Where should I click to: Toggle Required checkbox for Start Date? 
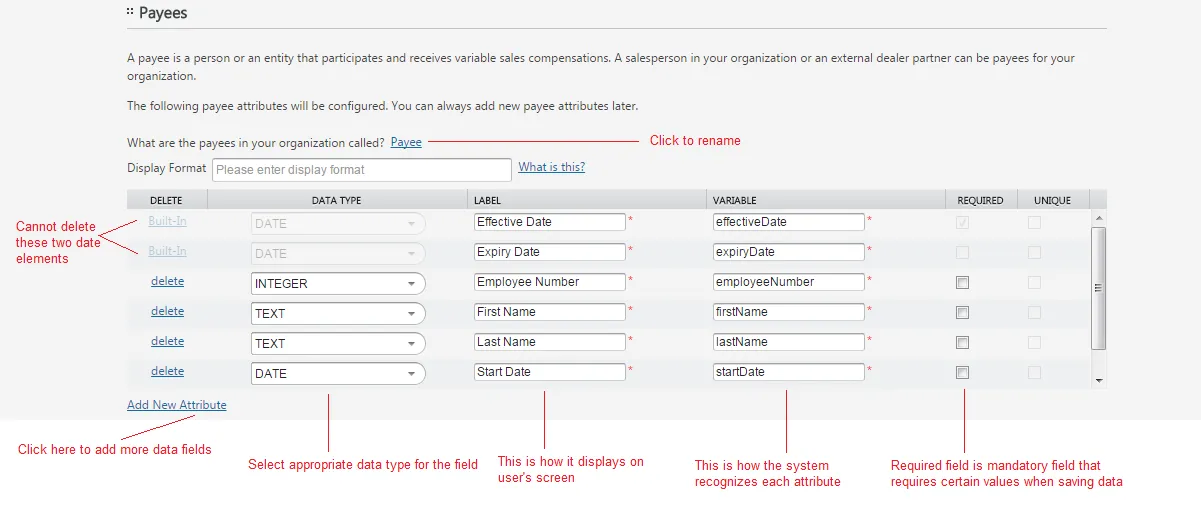[x=962, y=373]
